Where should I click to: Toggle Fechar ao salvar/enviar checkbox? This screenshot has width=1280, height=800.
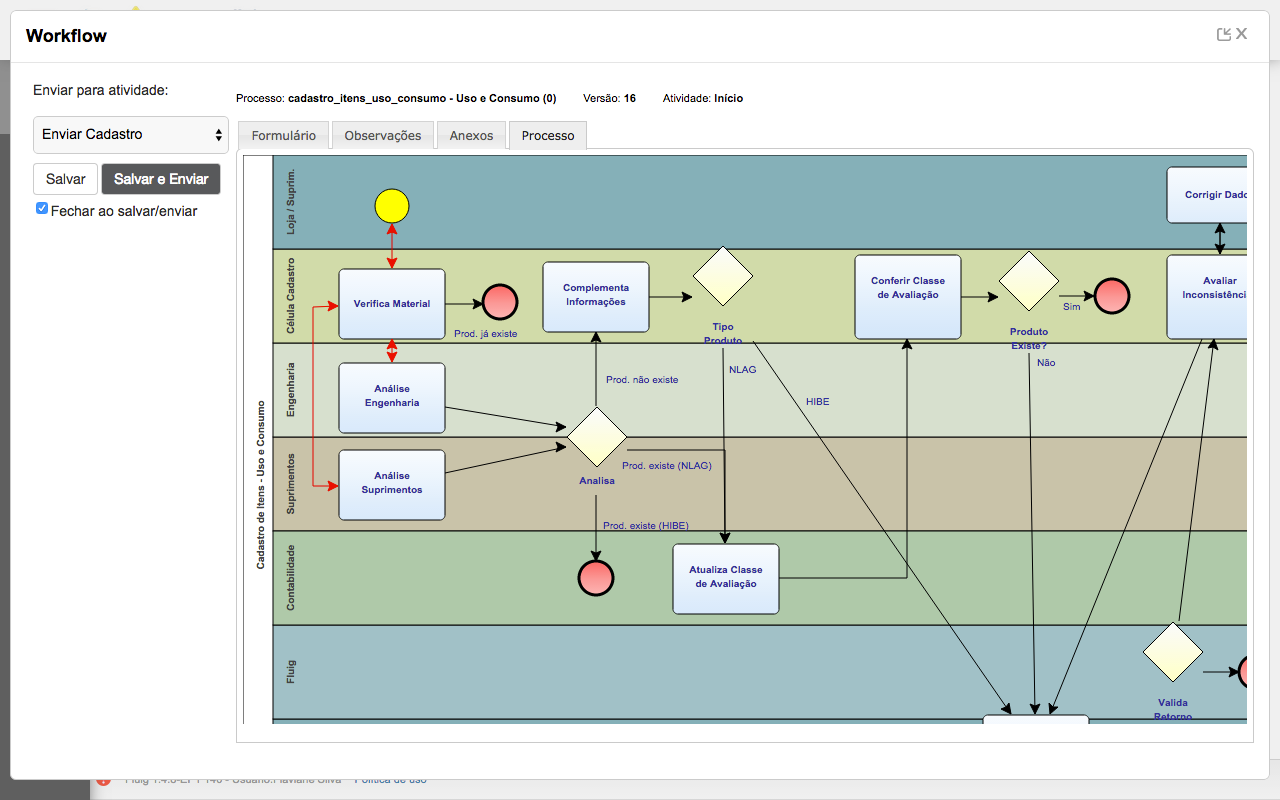[x=42, y=209]
